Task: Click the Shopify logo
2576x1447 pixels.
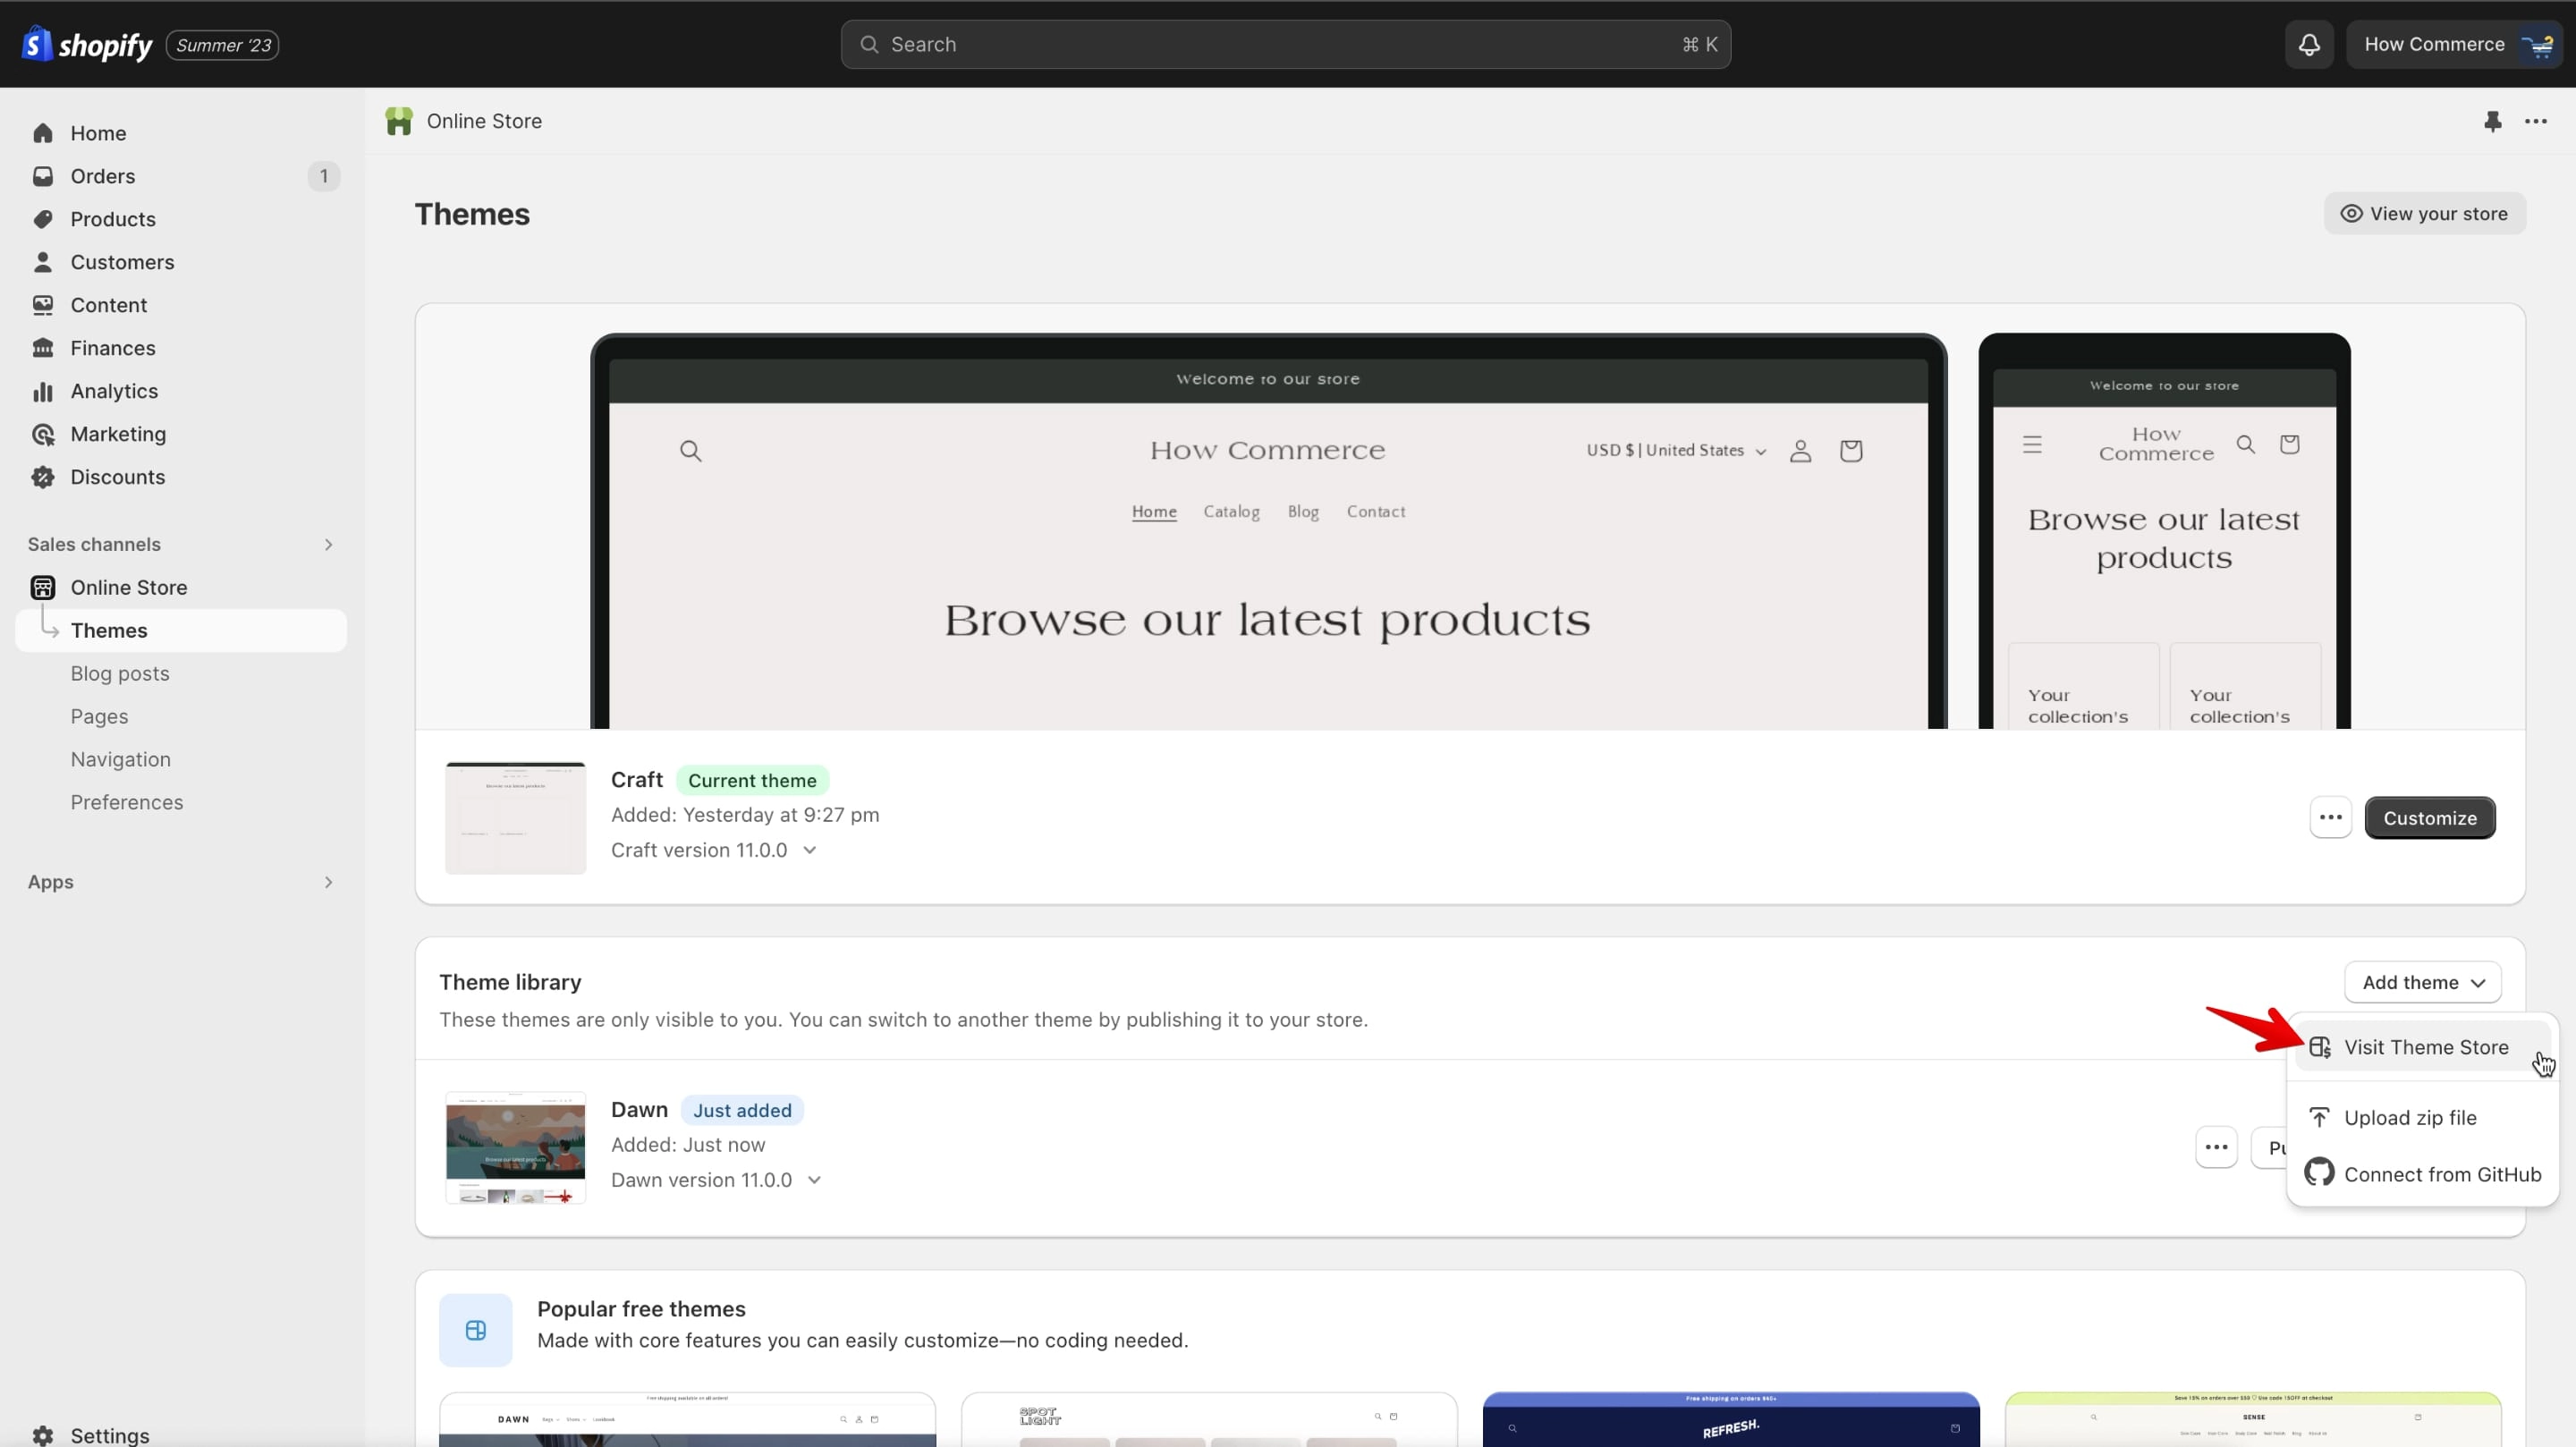Action: click(87, 44)
